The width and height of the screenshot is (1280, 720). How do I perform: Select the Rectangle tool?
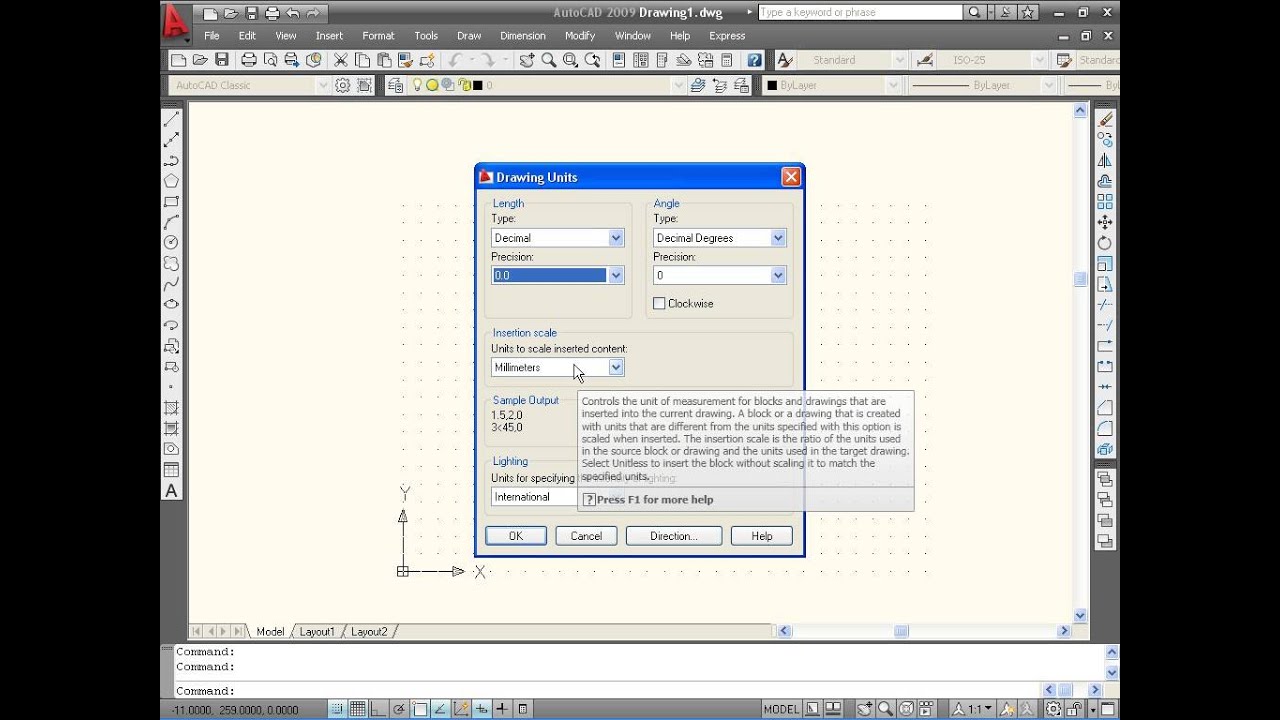tap(171, 201)
